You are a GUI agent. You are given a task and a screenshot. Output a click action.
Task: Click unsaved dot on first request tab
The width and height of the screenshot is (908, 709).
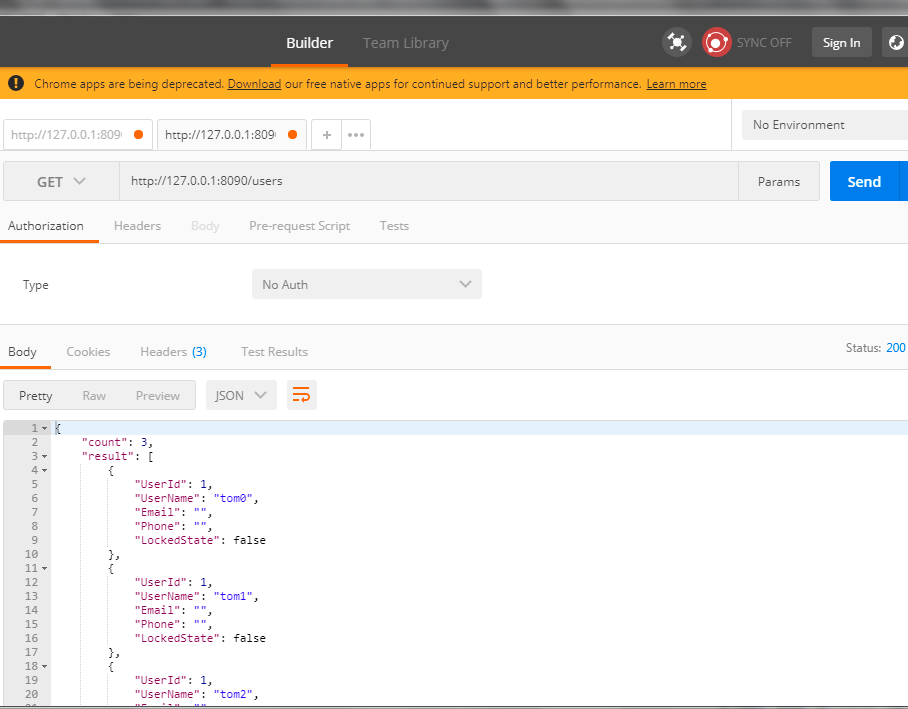coord(138,134)
